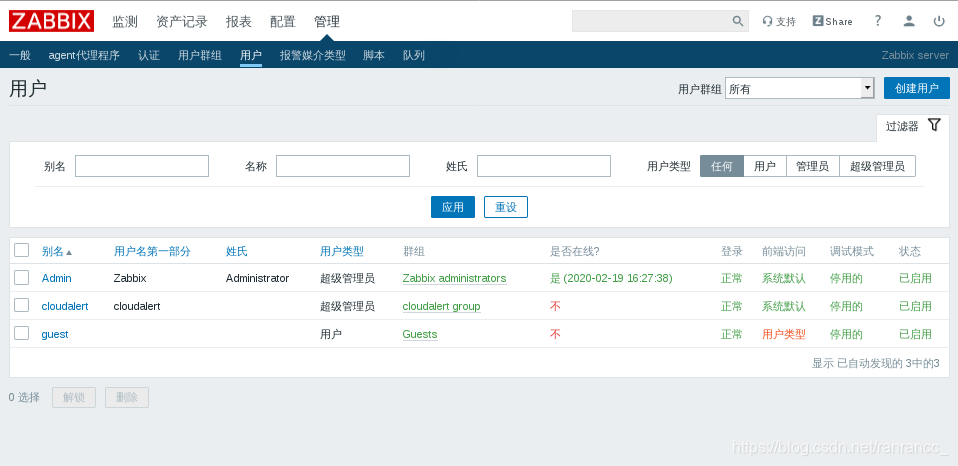Image resolution: width=958 pixels, height=466 pixels.
Task: Open cloudalert group link
Action: click(442, 306)
